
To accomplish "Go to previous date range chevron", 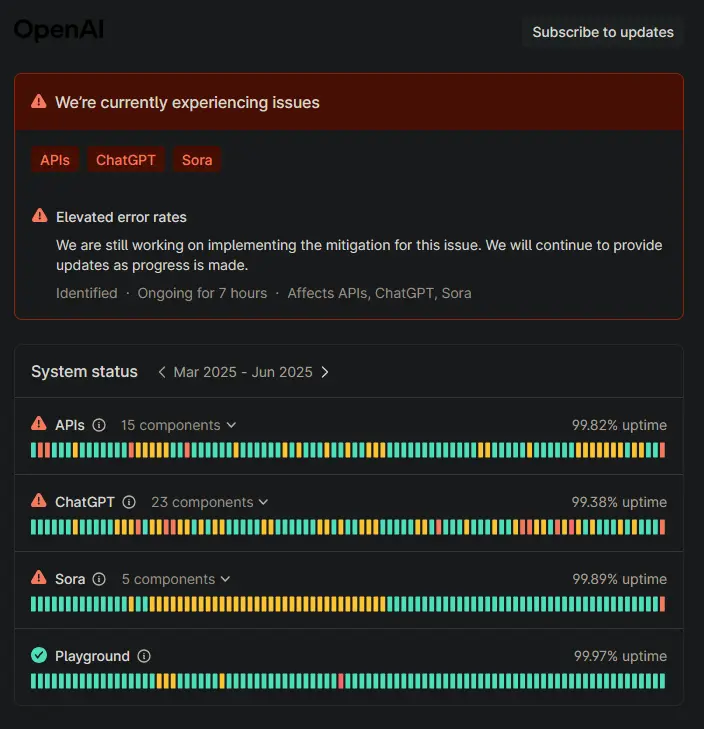I will 162,372.
